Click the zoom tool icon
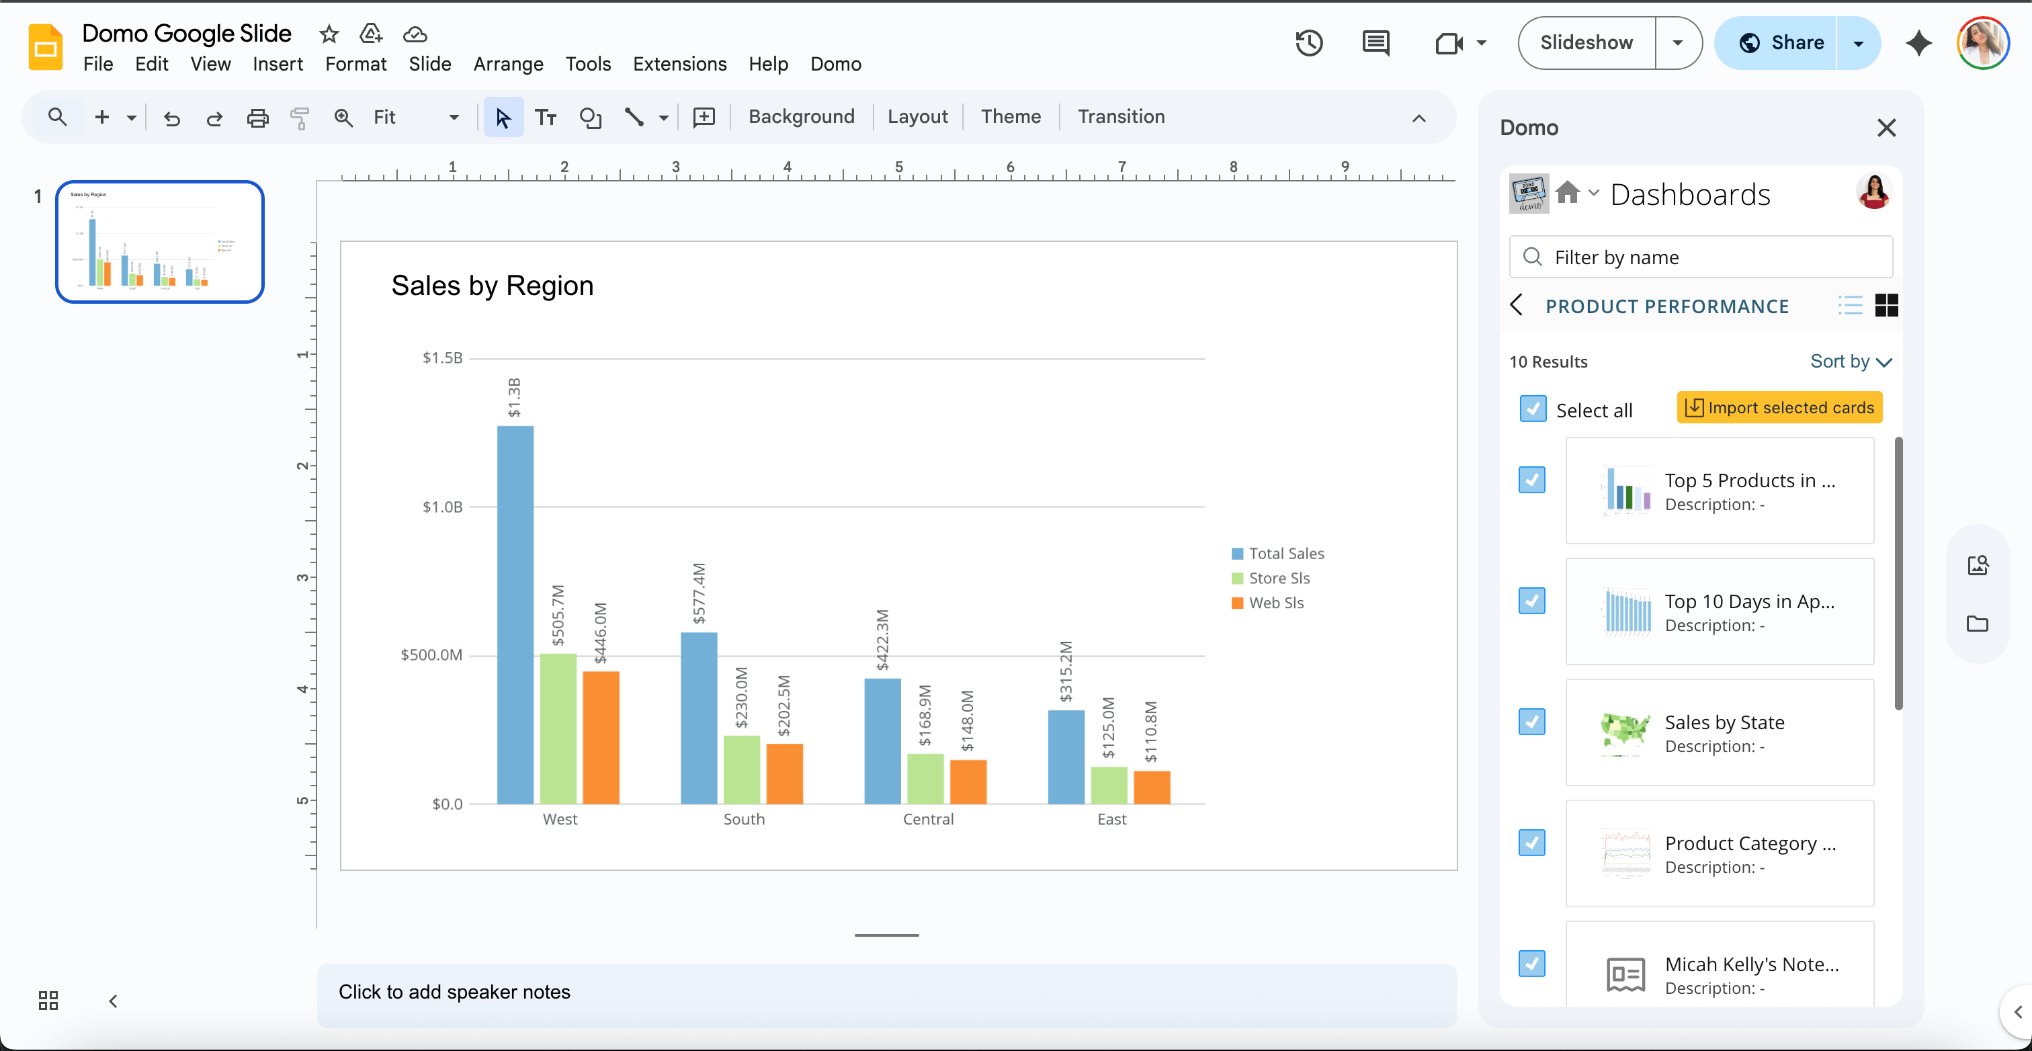2032x1051 pixels. coord(343,118)
